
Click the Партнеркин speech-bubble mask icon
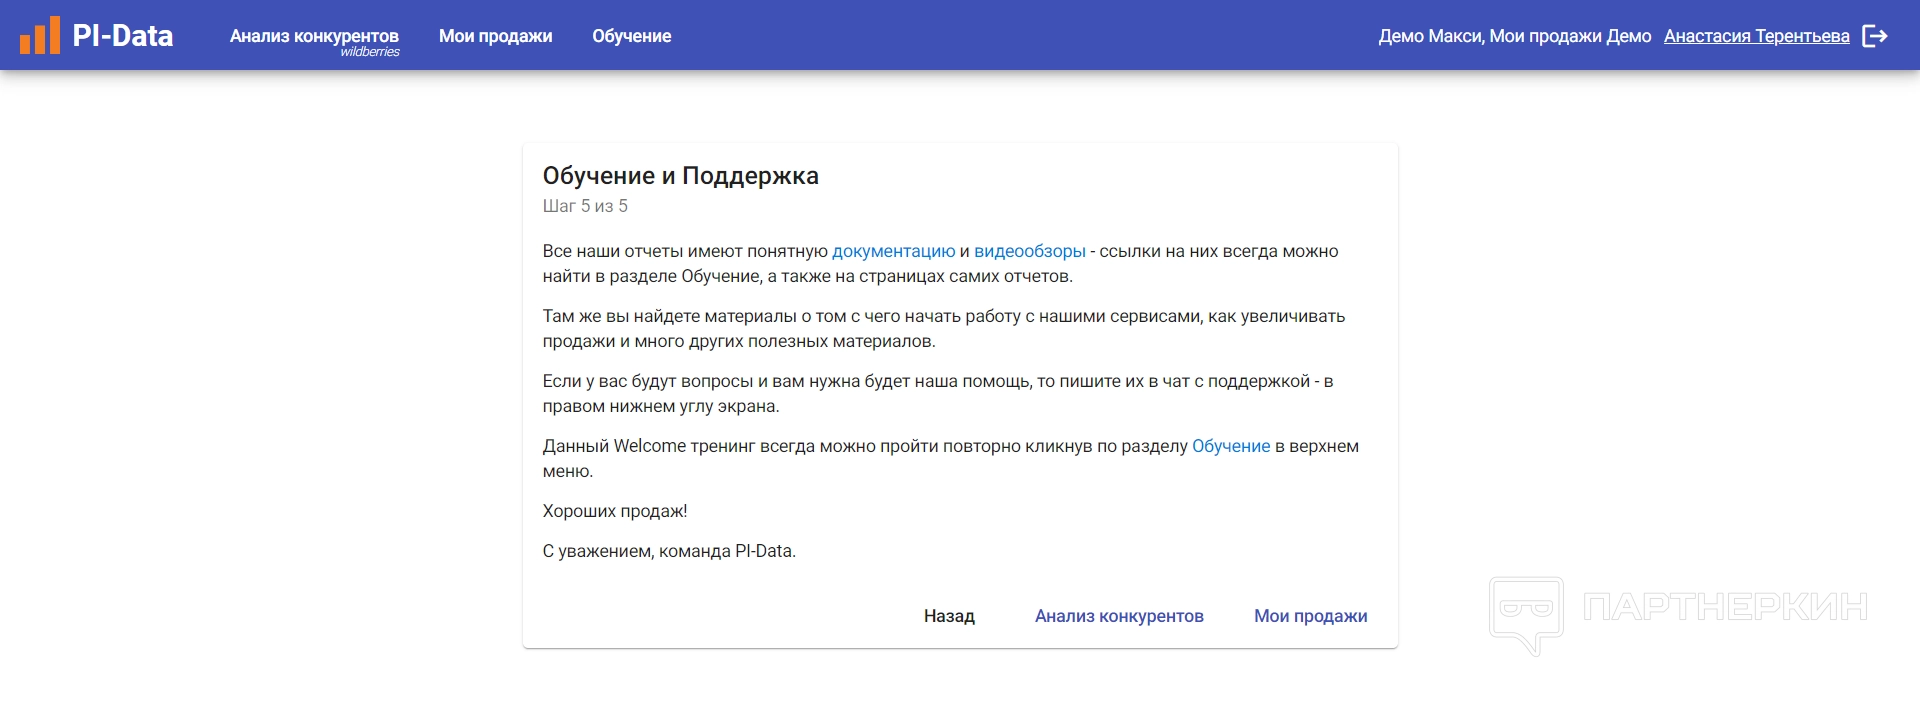pyautogui.click(x=1526, y=612)
